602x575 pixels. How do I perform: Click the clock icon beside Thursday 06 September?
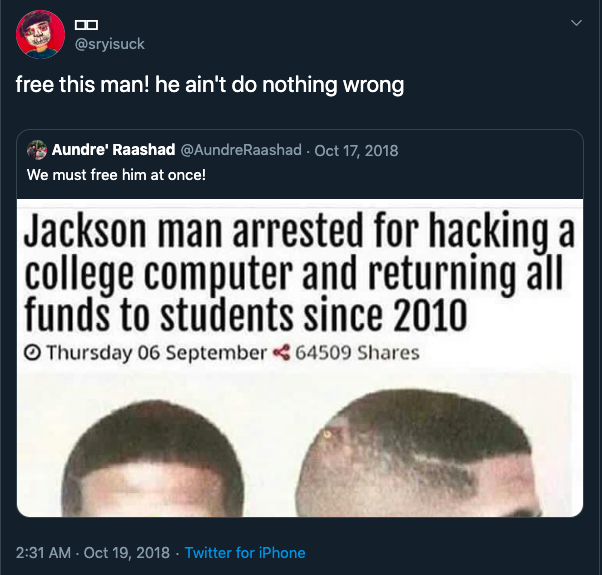coord(33,352)
